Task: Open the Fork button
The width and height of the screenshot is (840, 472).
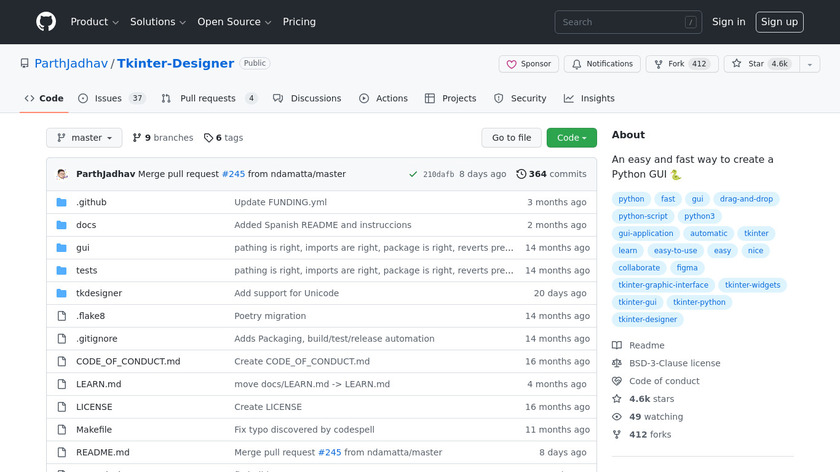Action: 680,64
